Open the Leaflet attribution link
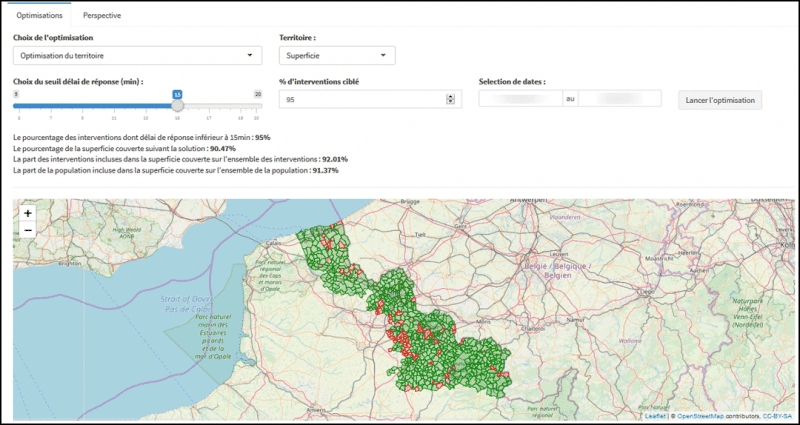 655,416
